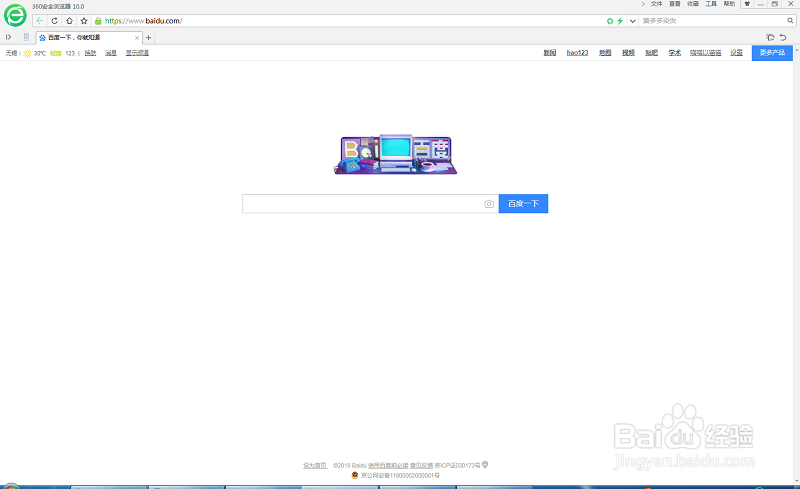Click the tab list windows icon

click(770, 37)
